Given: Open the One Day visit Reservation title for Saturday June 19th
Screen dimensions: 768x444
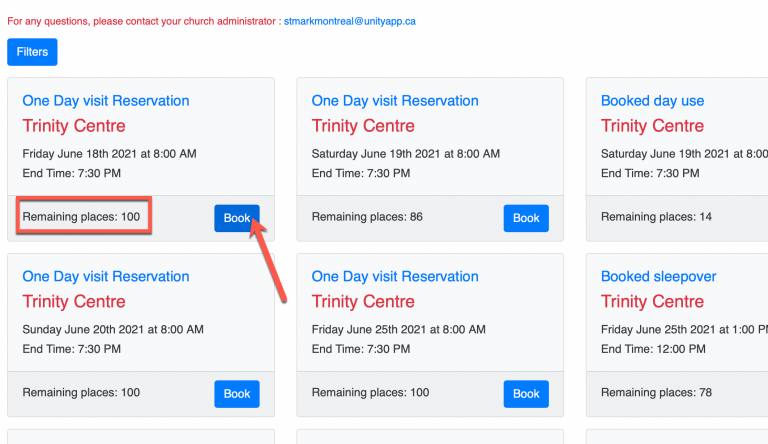Looking at the screenshot, I should (395, 101).
